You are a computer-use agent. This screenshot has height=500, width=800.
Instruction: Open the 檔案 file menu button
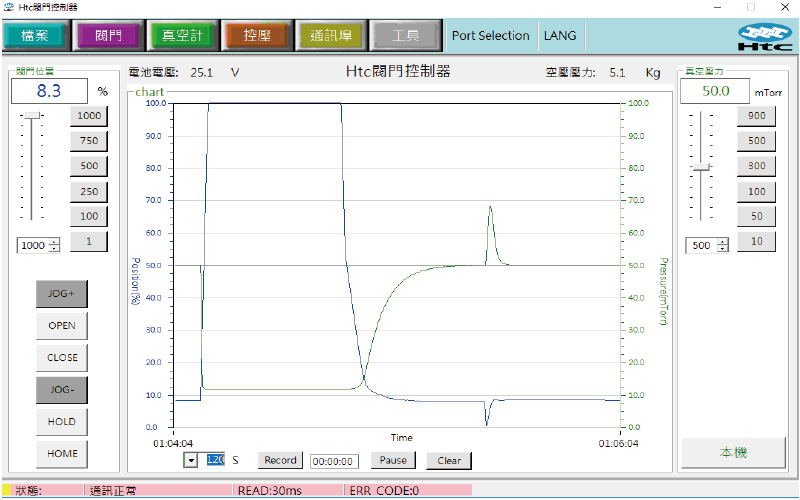pos(35,35)
